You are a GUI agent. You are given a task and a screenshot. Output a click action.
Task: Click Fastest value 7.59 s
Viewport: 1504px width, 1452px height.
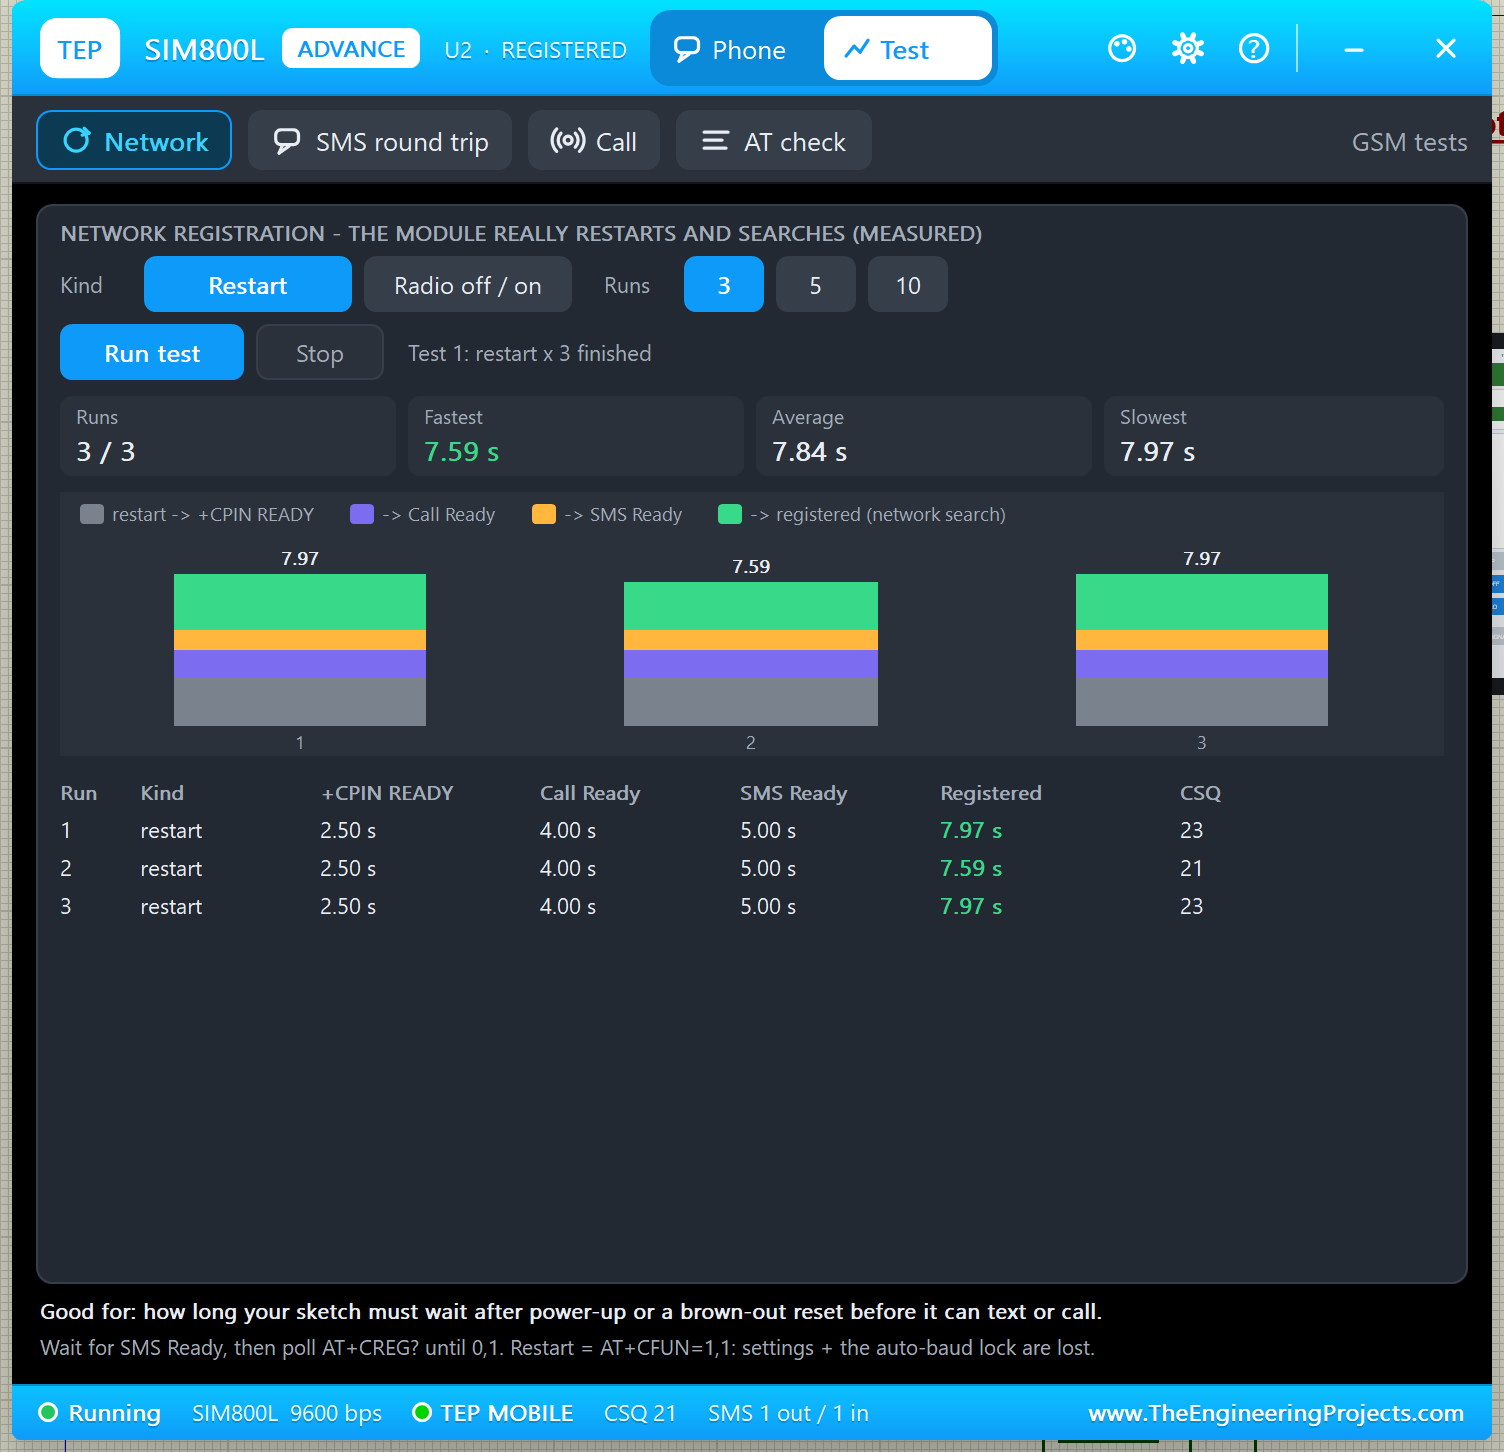click(x=462, y=452)
